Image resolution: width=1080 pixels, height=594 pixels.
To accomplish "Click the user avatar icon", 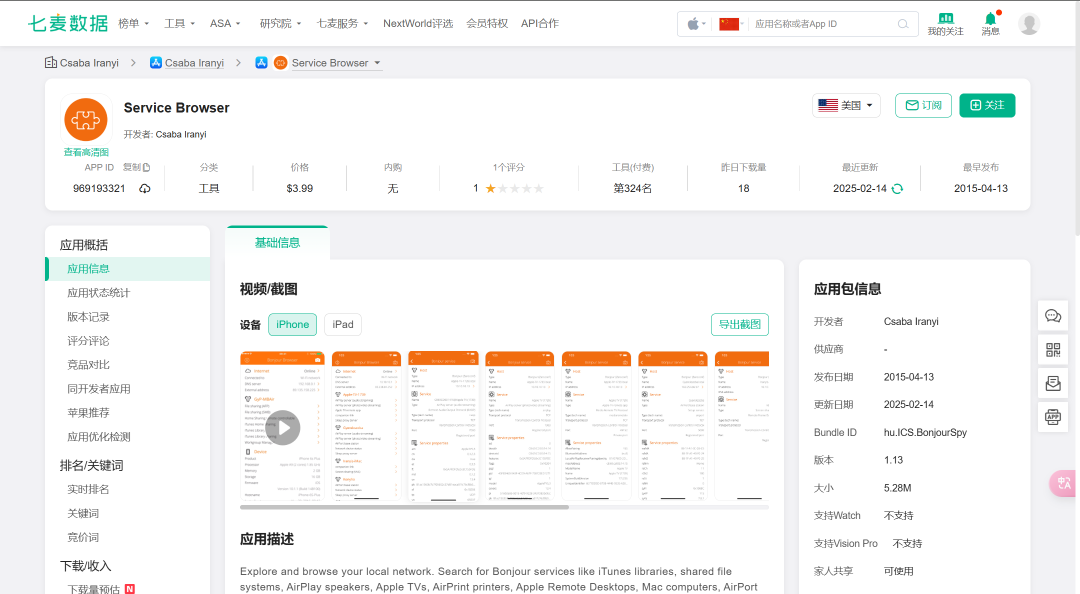I will pyautogui.click(x=1029, y=23).
